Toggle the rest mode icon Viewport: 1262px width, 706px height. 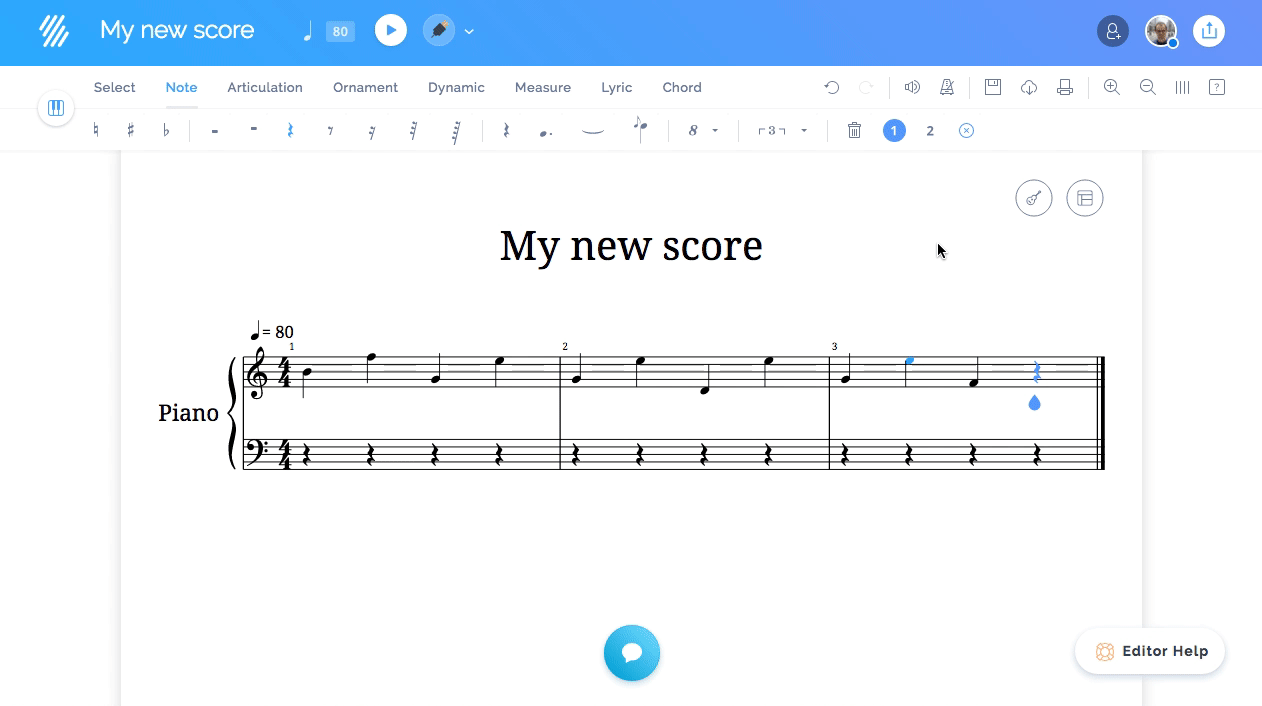coord(506,130)
